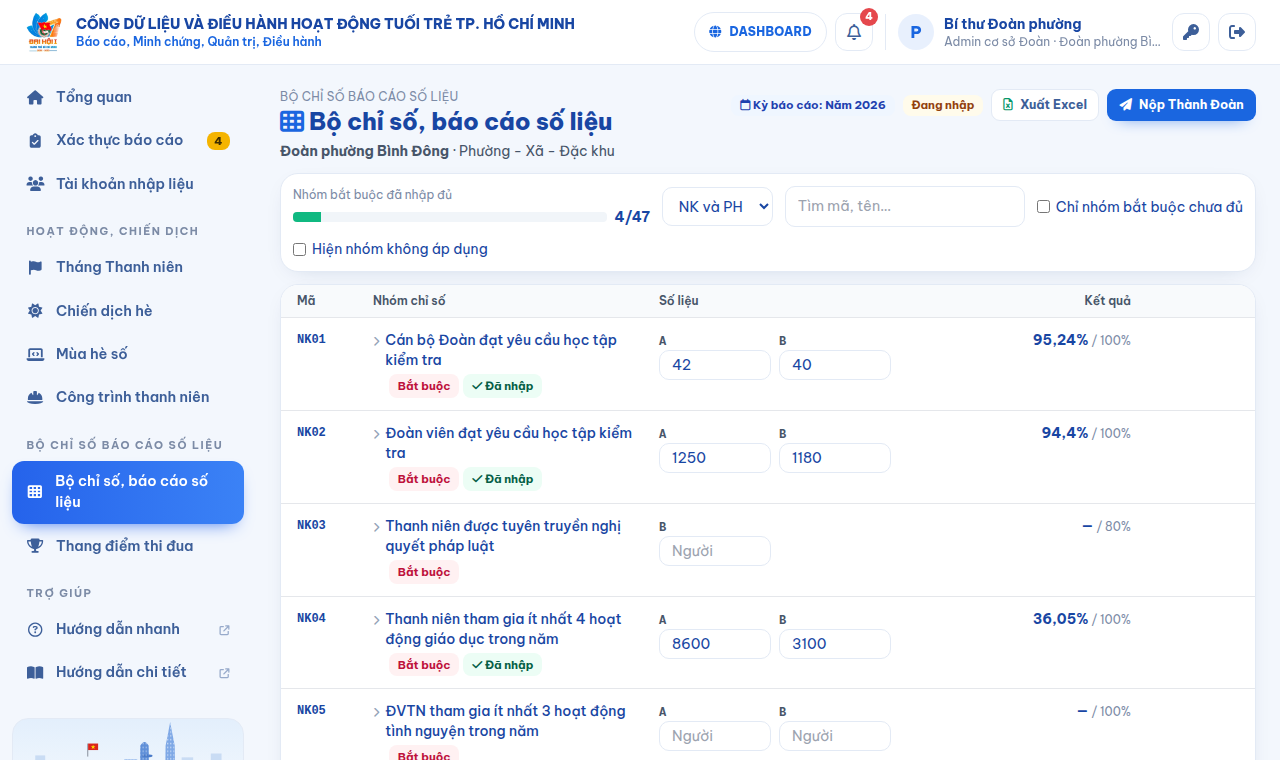Screen dimensions: 1280x760
Task: Click the clipboard icon for Xác thực báo cáo
Action: (x=35, y=140)
